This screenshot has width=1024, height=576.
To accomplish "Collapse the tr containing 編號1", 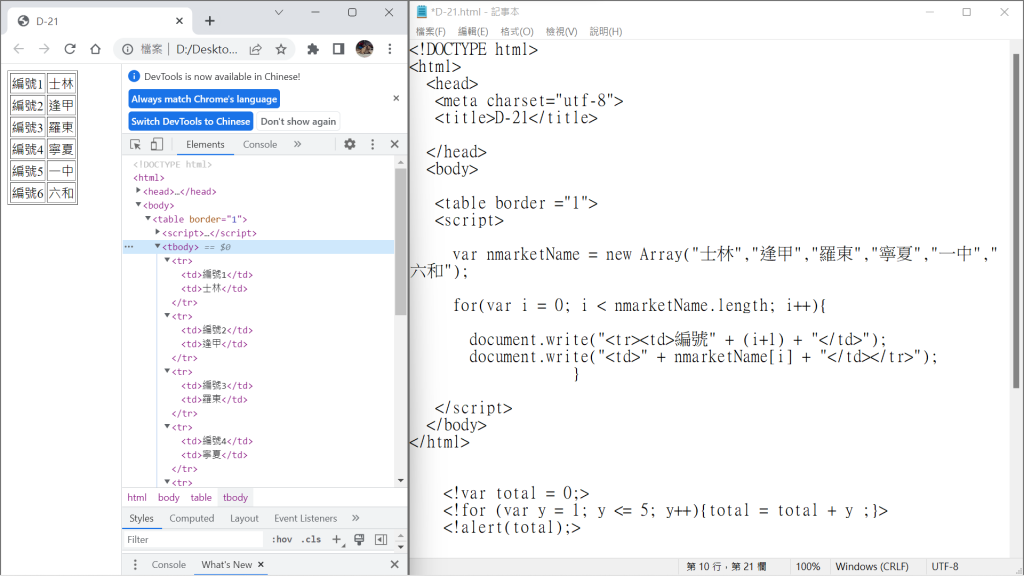I will point(167,260).
